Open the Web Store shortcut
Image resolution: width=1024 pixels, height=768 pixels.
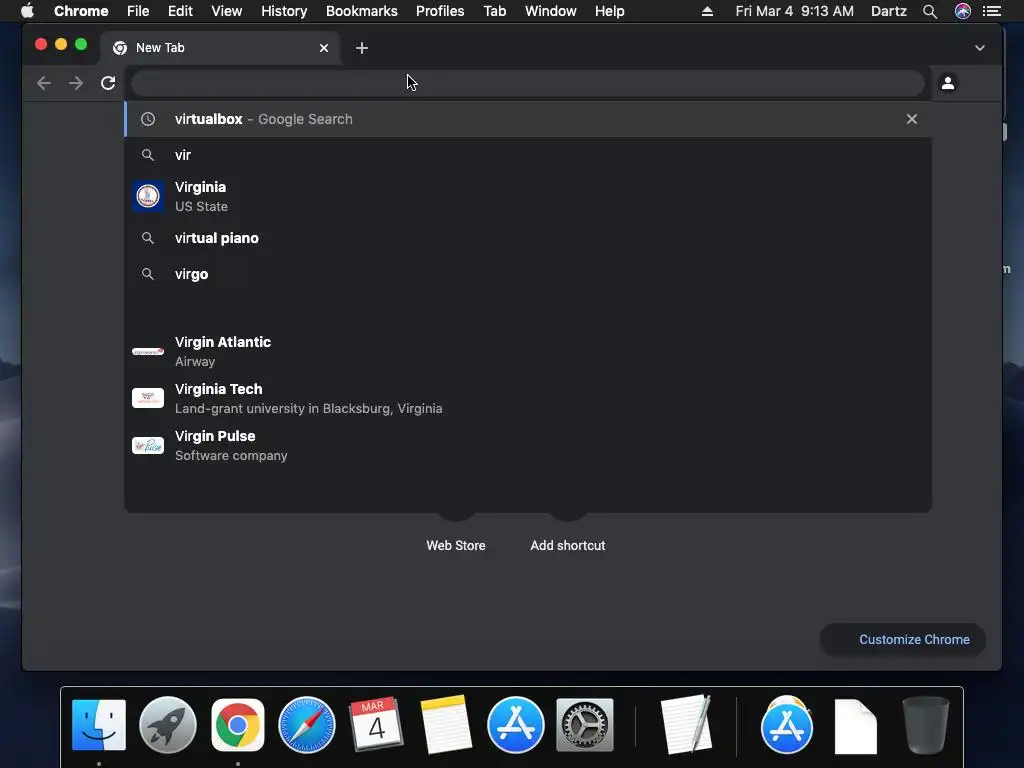(456, 545)
